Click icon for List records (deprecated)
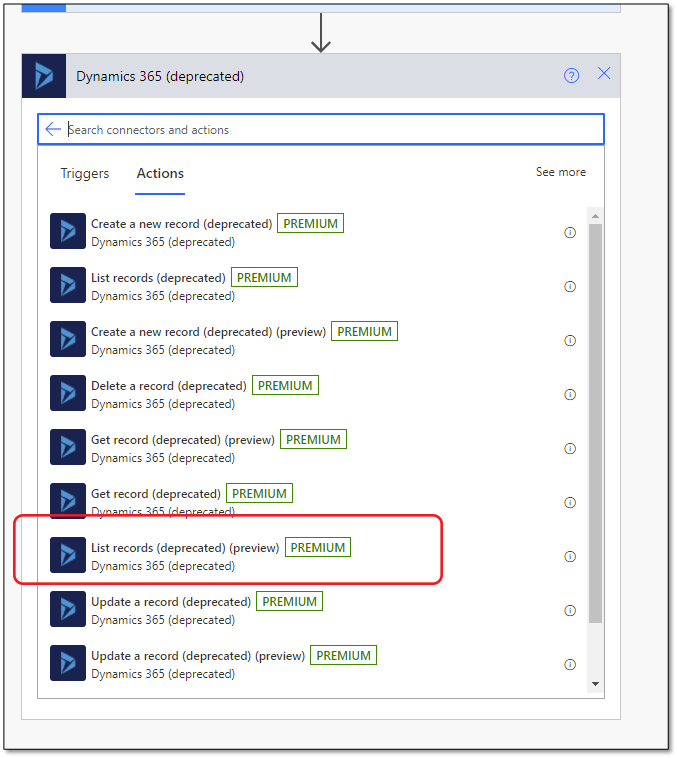 point(68,285)
